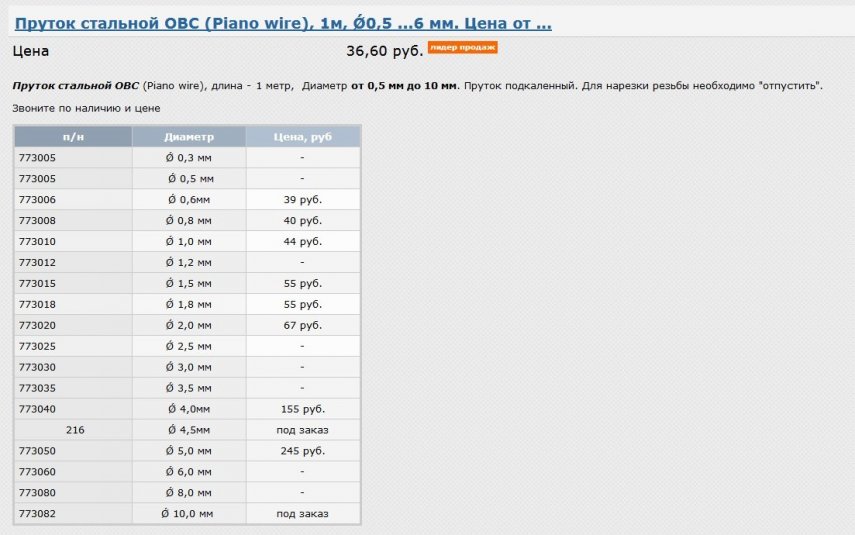
Task: Click the 'п/н' column header
Action: pyautogui.click(x=73, y=137)
